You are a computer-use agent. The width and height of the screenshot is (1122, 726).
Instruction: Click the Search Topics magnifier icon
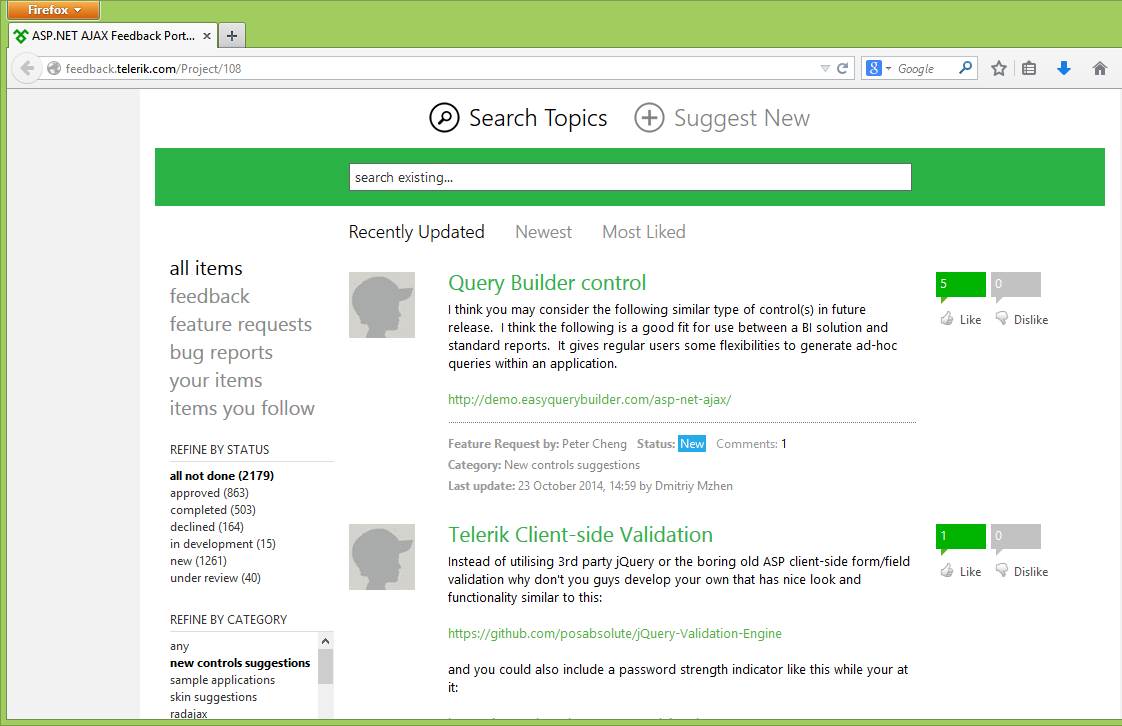[444, 117]
